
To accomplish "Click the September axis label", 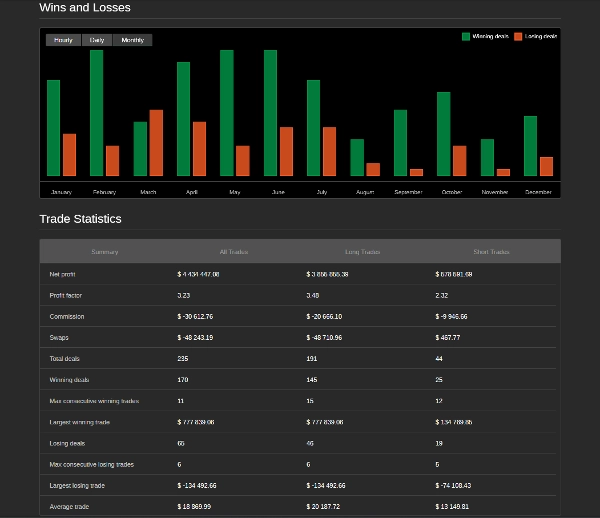I will (408, 192).
